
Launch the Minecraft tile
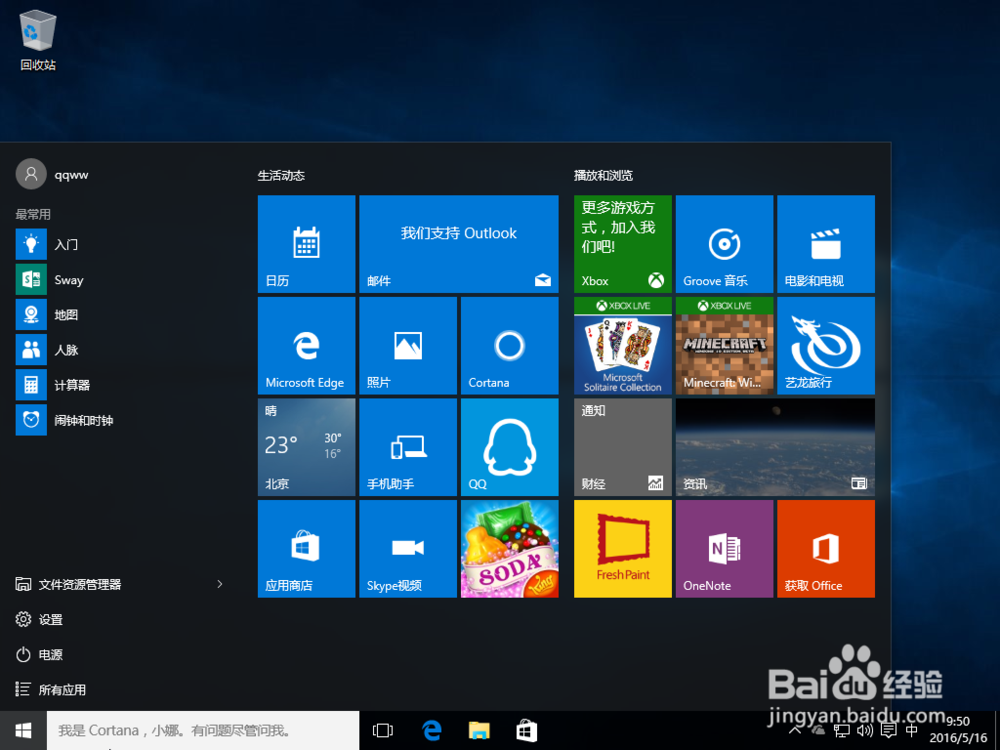[724, 346]
